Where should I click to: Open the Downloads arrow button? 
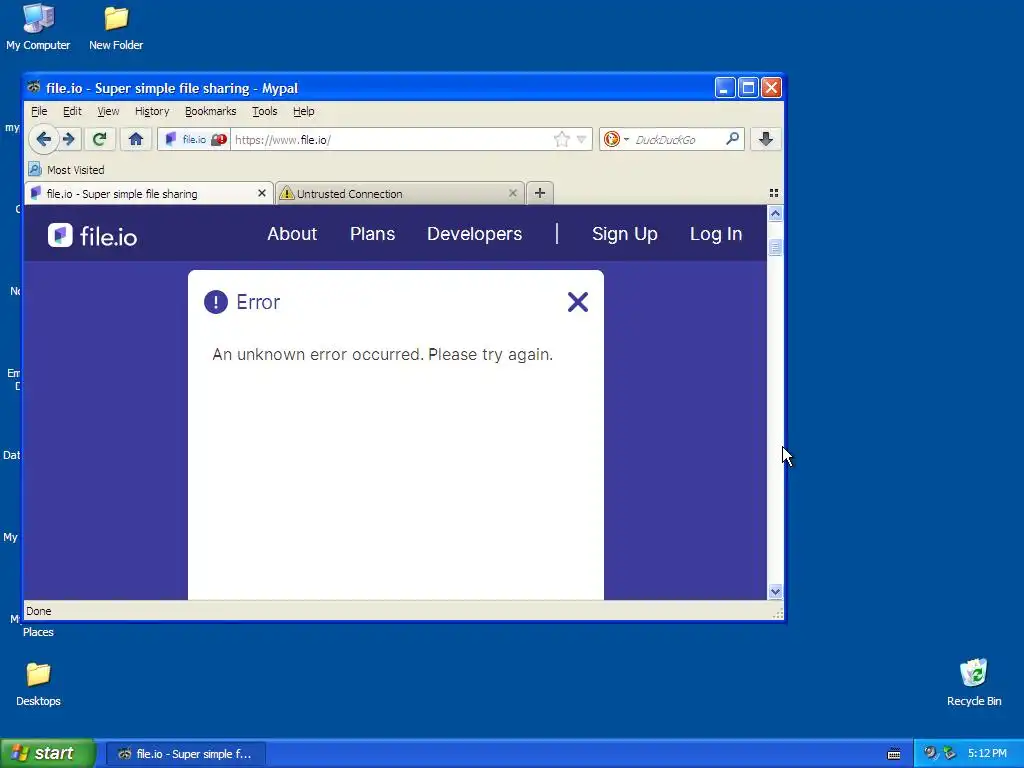click(765, 139)
